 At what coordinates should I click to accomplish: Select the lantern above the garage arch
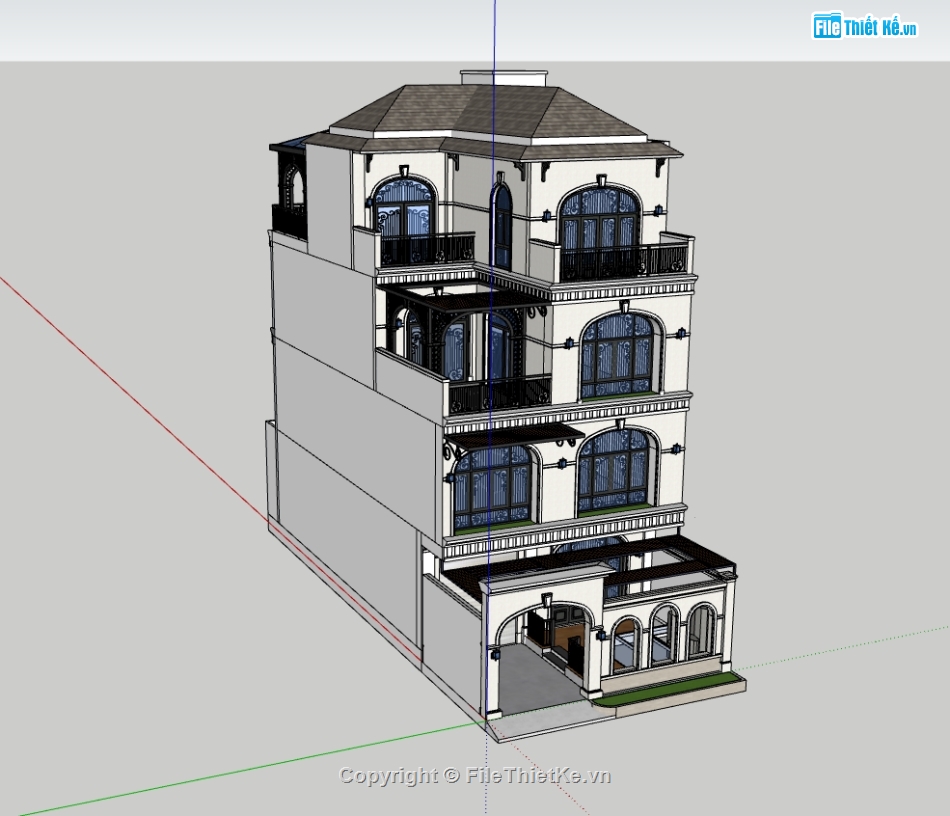(546, 600)
